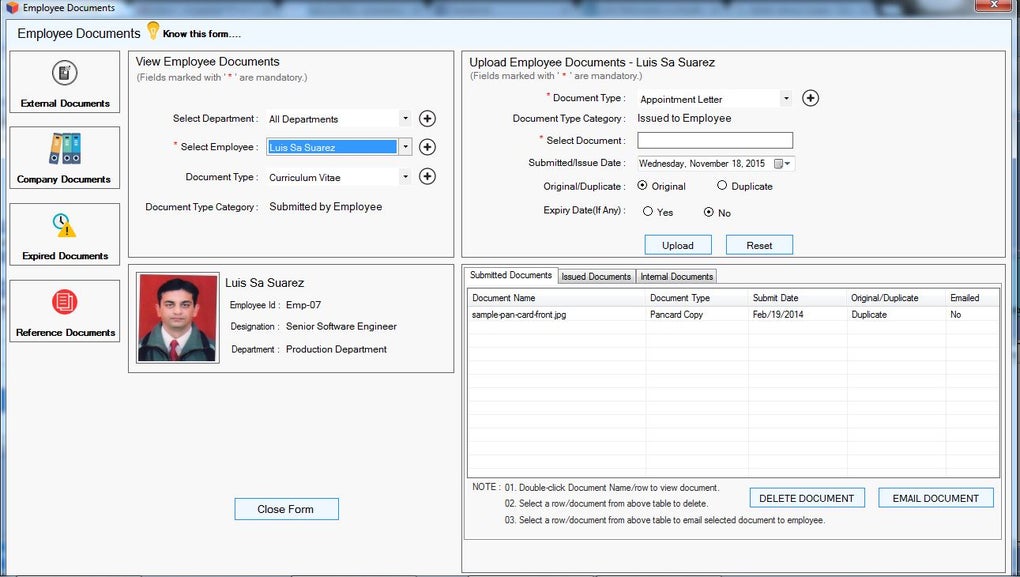The height and width of the screenshot is (577, 1020).
Task: Click the Reset button
Action: (759, 245)
